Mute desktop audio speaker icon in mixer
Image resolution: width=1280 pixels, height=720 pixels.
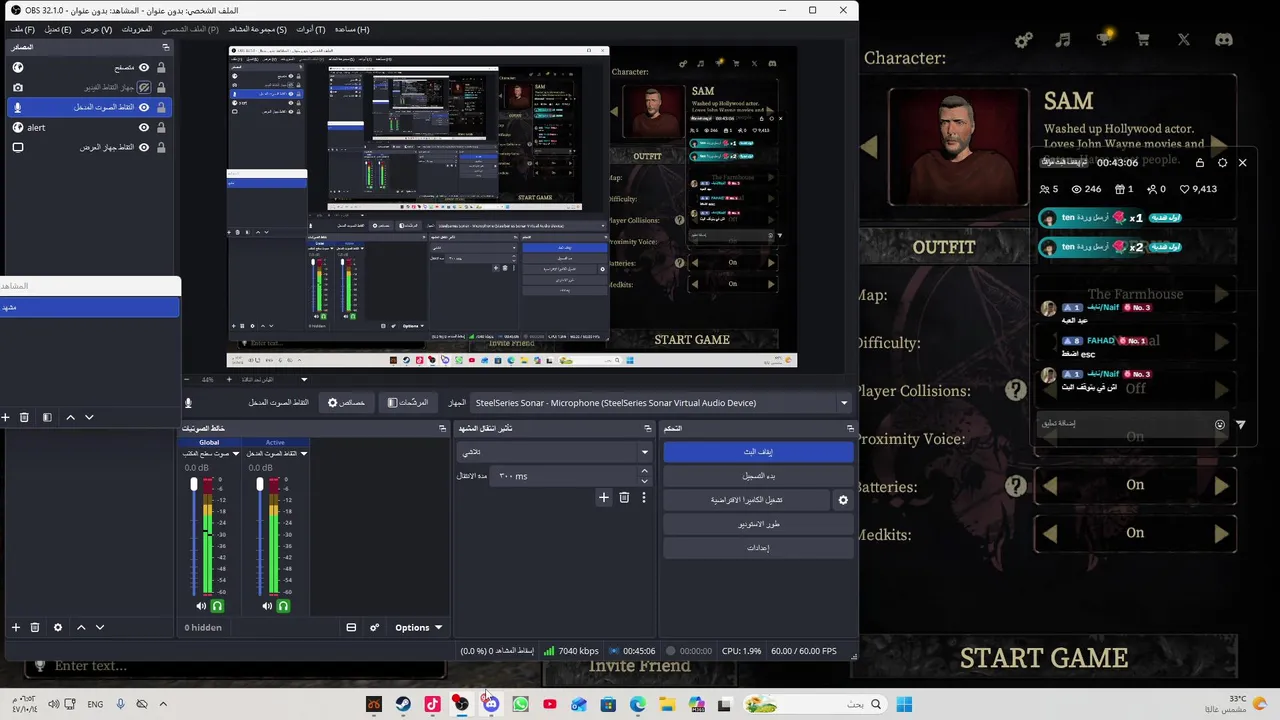click(201, 606)
